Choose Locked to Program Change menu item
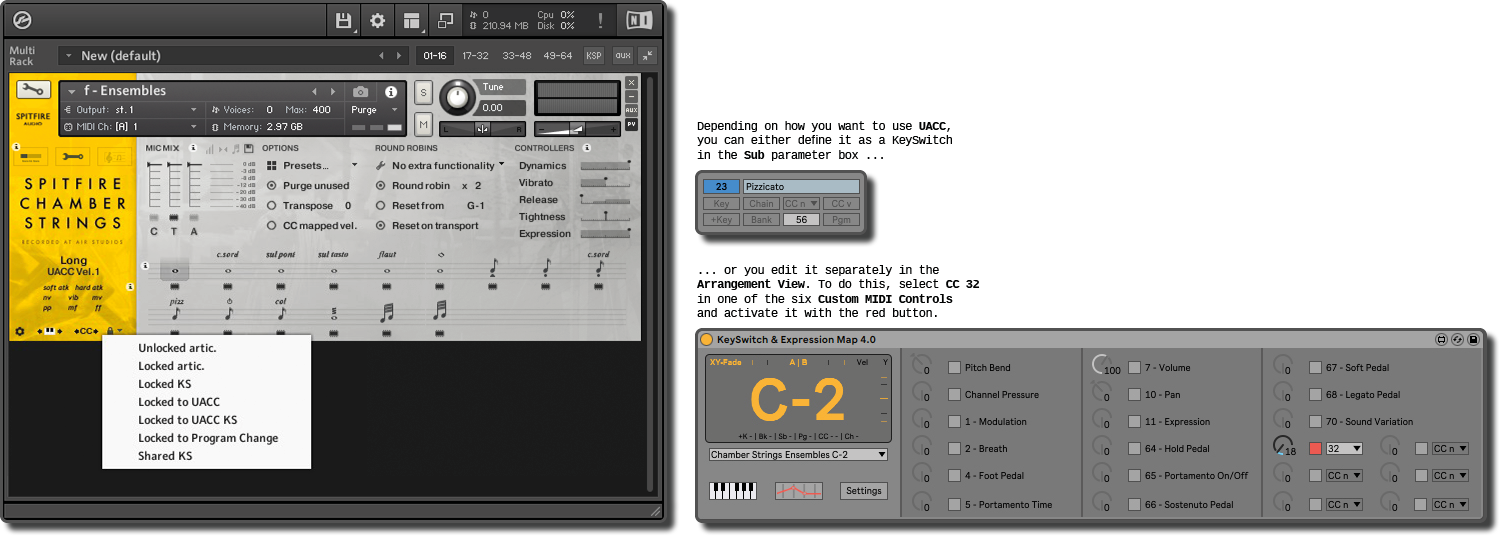This screenshot has height=536, width=1500. coord(208,438)
